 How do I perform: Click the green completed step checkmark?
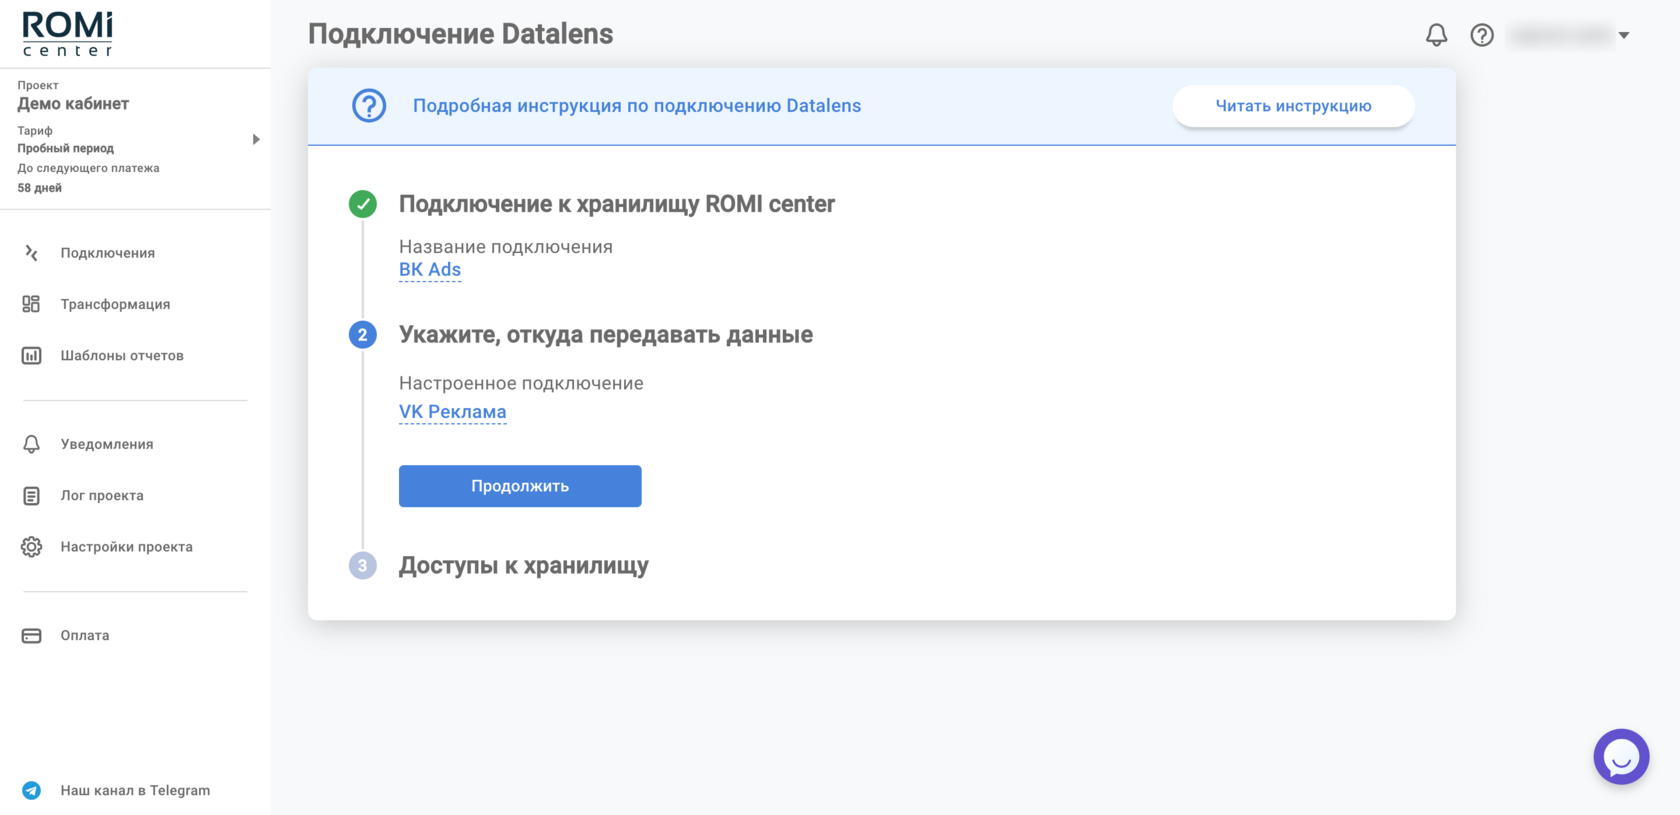click(x=362, y=204)
